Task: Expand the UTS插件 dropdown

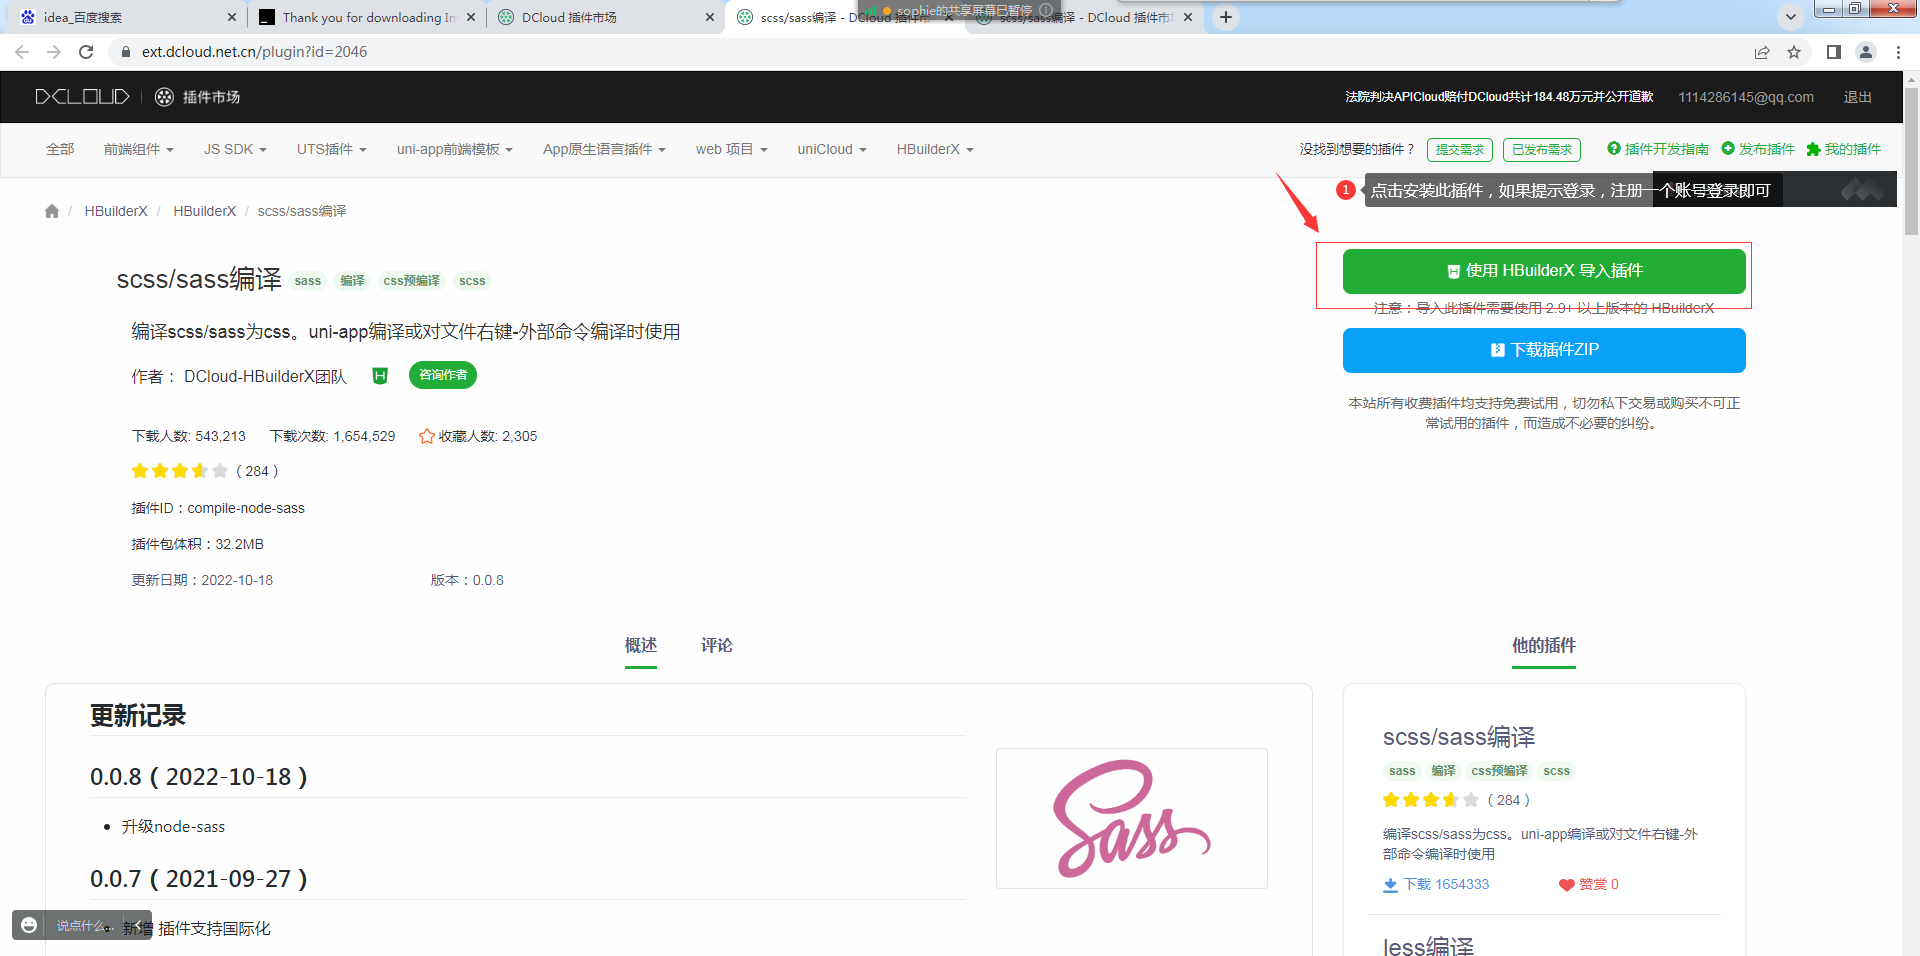Action: point(332,149)
